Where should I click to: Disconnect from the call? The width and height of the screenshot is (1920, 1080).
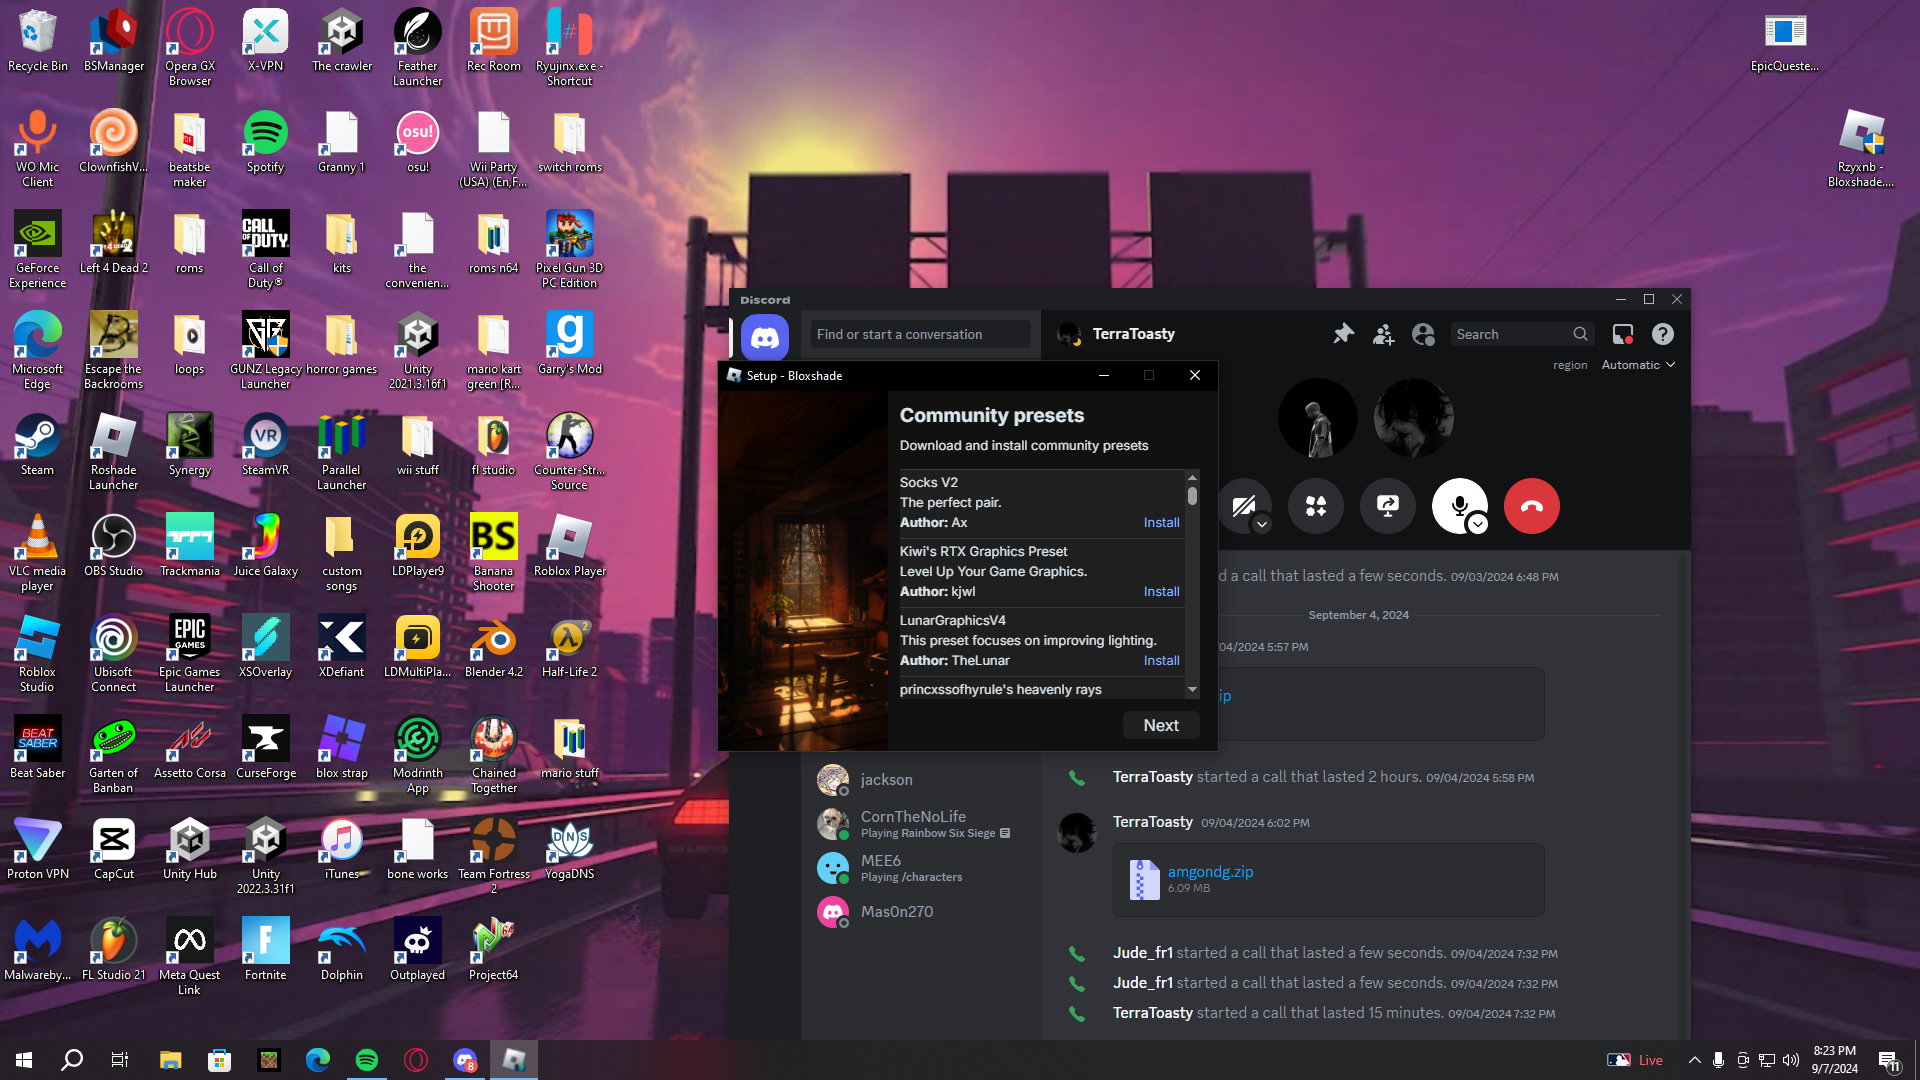pos(1531,506)
